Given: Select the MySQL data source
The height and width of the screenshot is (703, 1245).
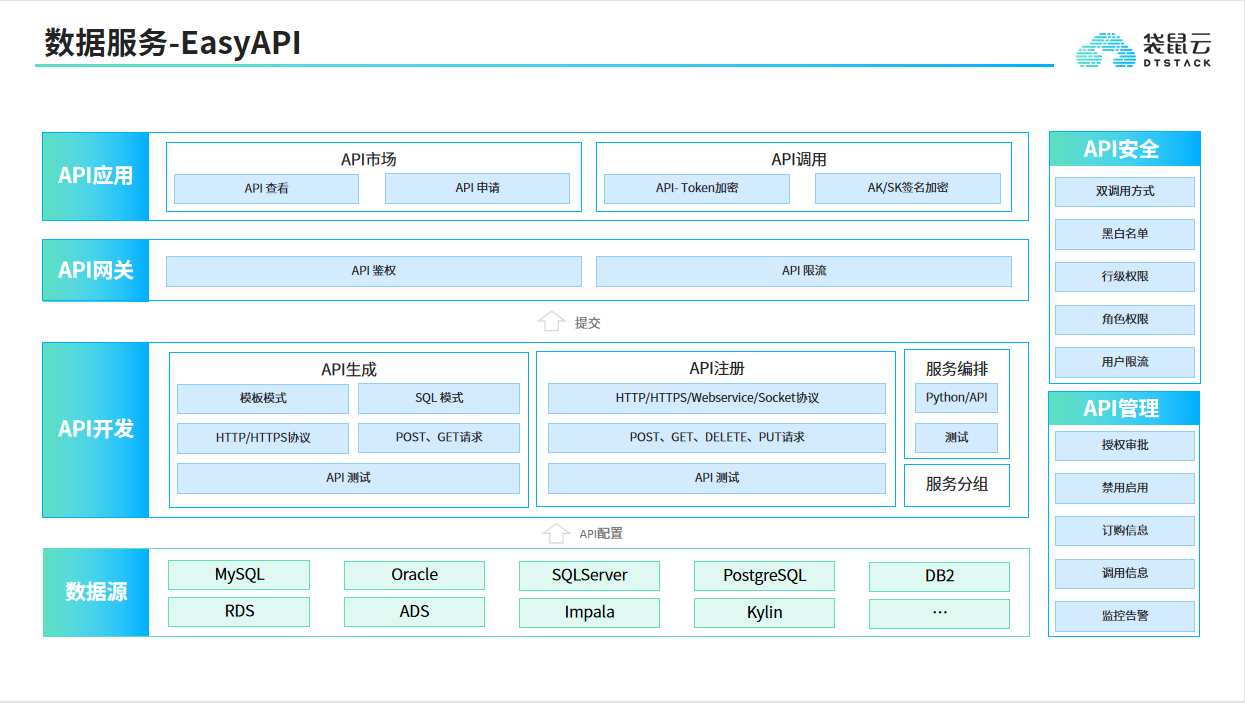Looking at the screenshot, I should click(239, 575).
